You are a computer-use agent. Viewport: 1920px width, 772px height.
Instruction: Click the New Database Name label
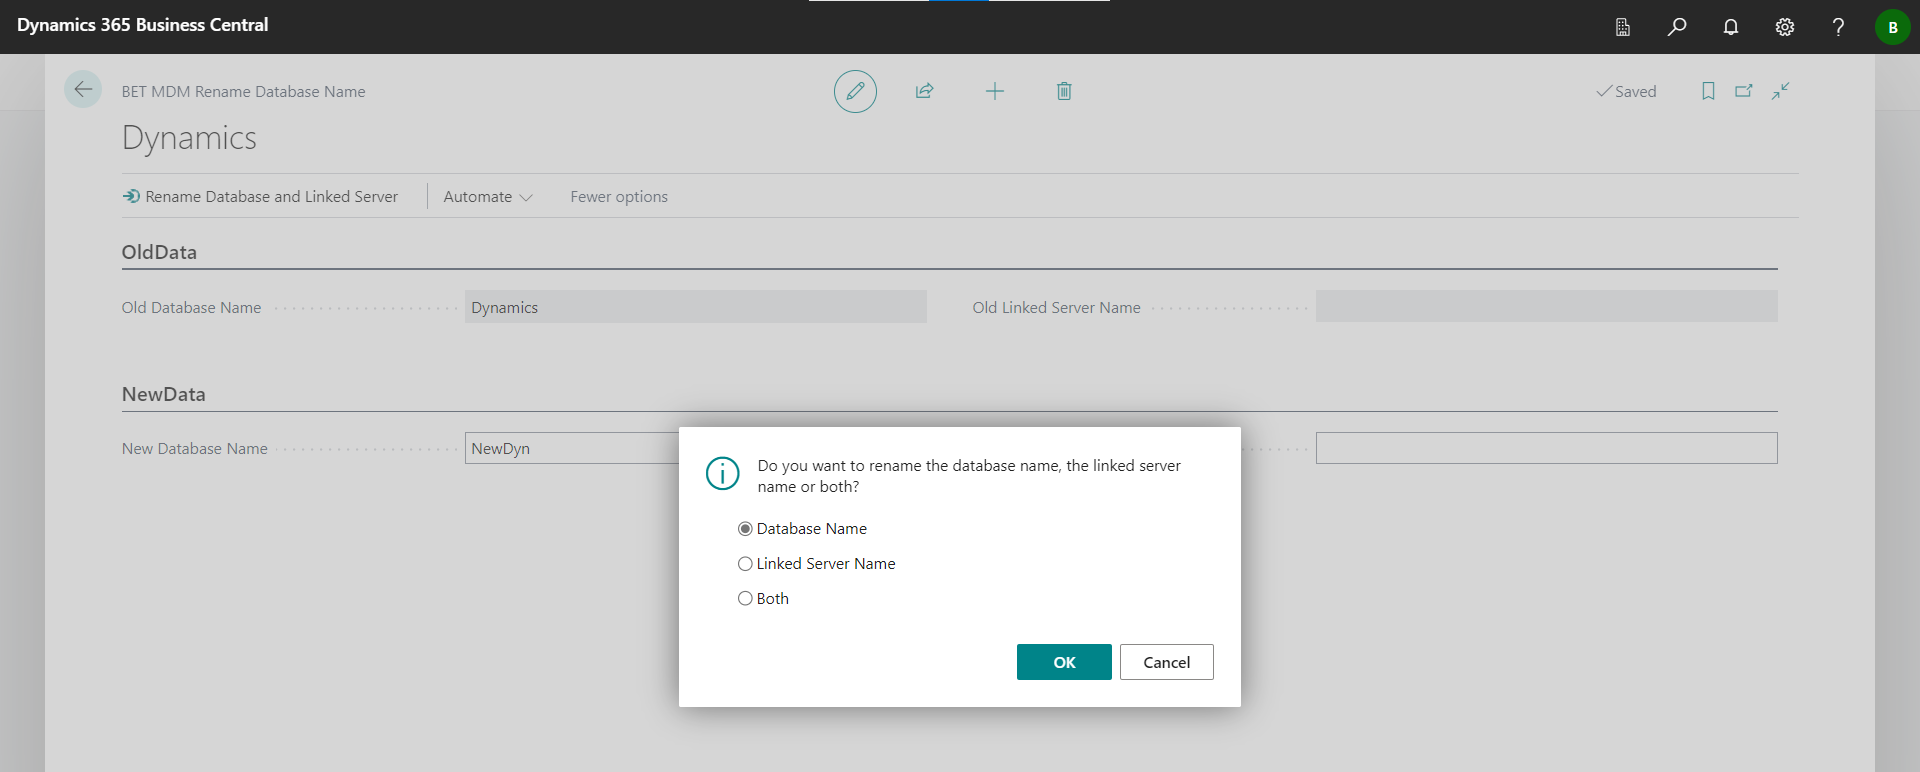(x=195, y=449)
